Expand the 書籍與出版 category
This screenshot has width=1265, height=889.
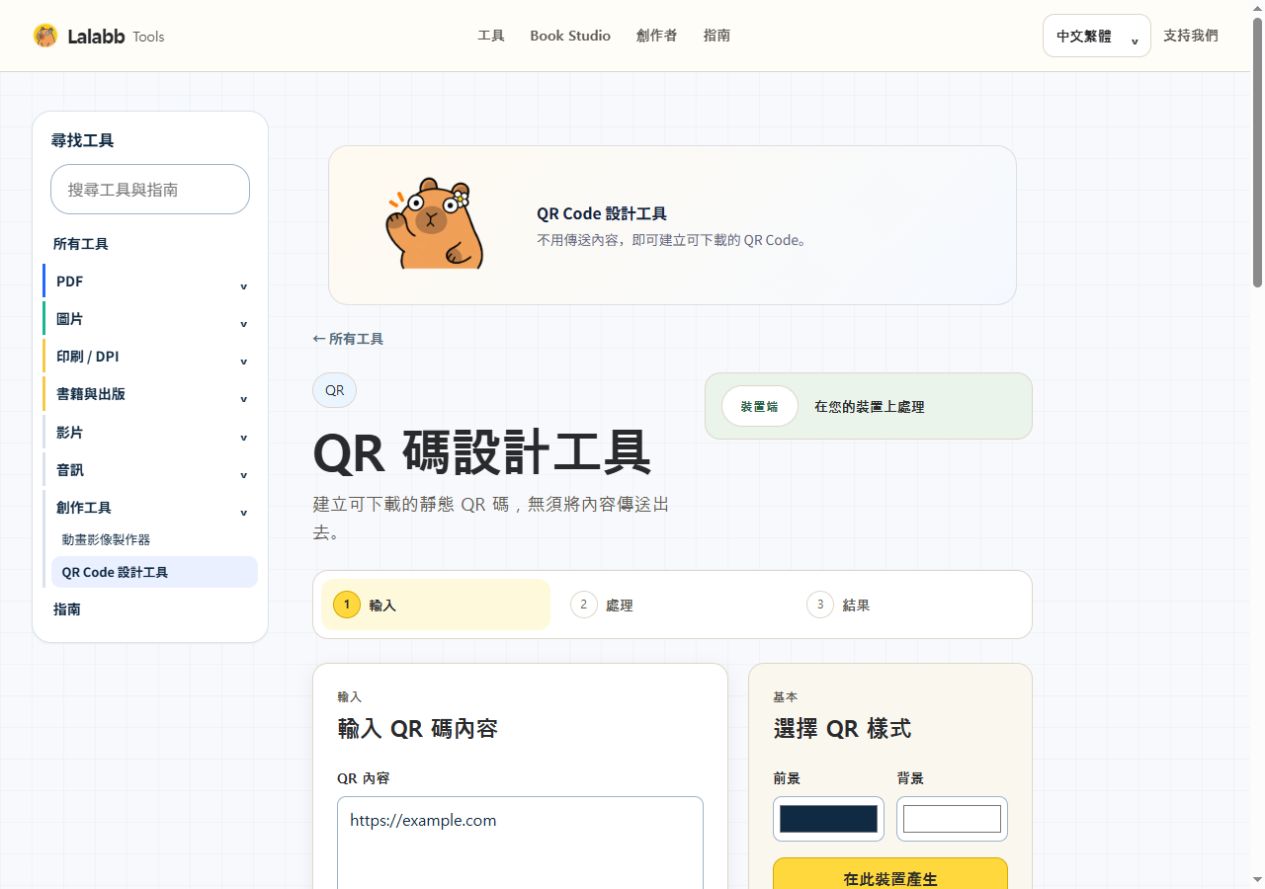pos(150,394)
